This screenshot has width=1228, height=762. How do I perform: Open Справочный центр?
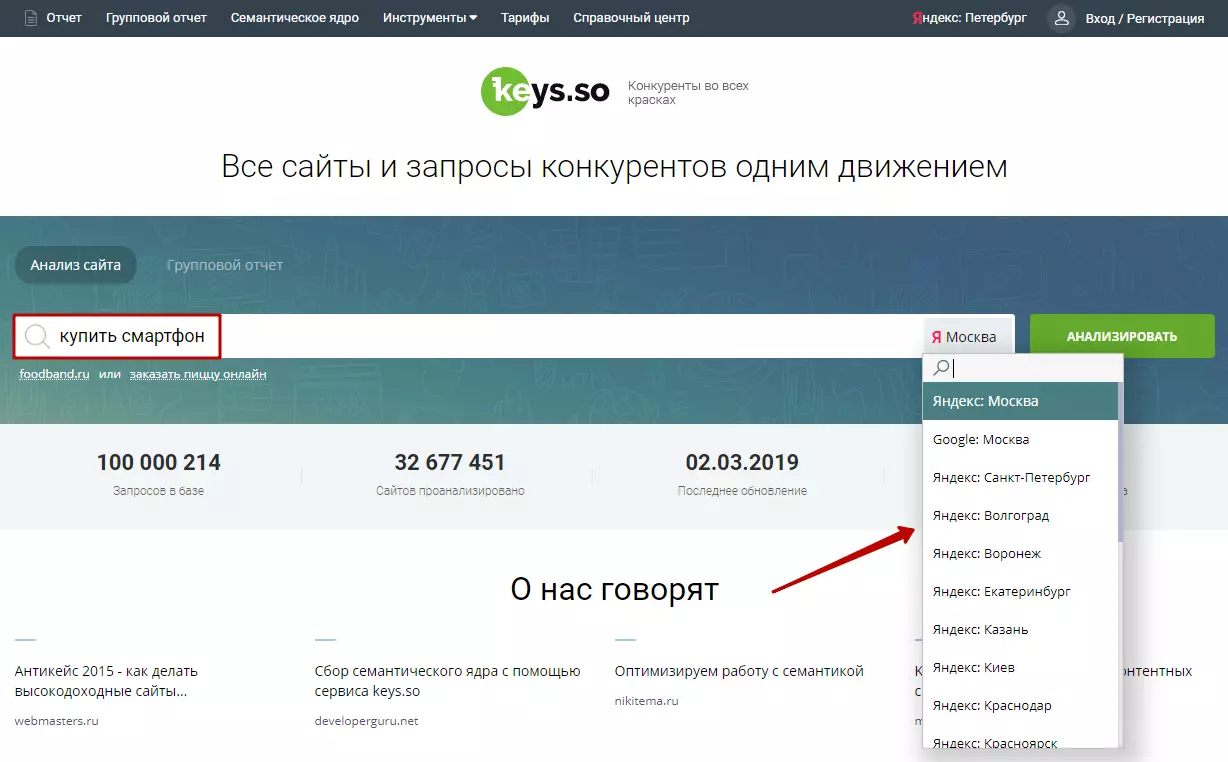[x=631, y=18]
